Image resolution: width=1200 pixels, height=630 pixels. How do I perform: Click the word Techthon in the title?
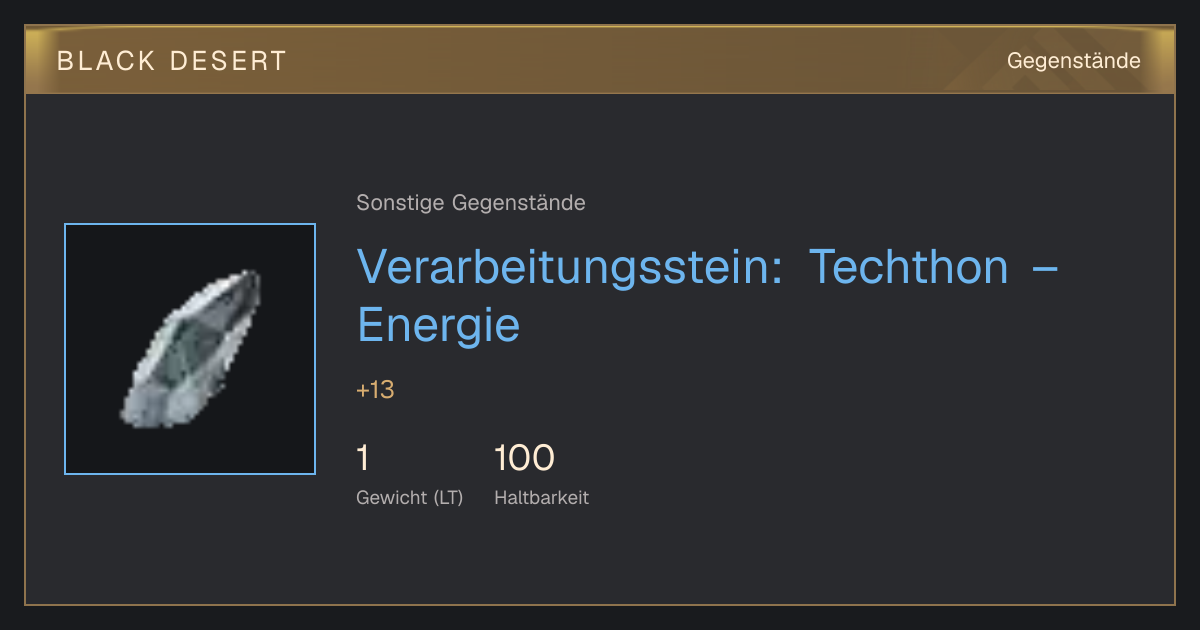pos(908,267)
